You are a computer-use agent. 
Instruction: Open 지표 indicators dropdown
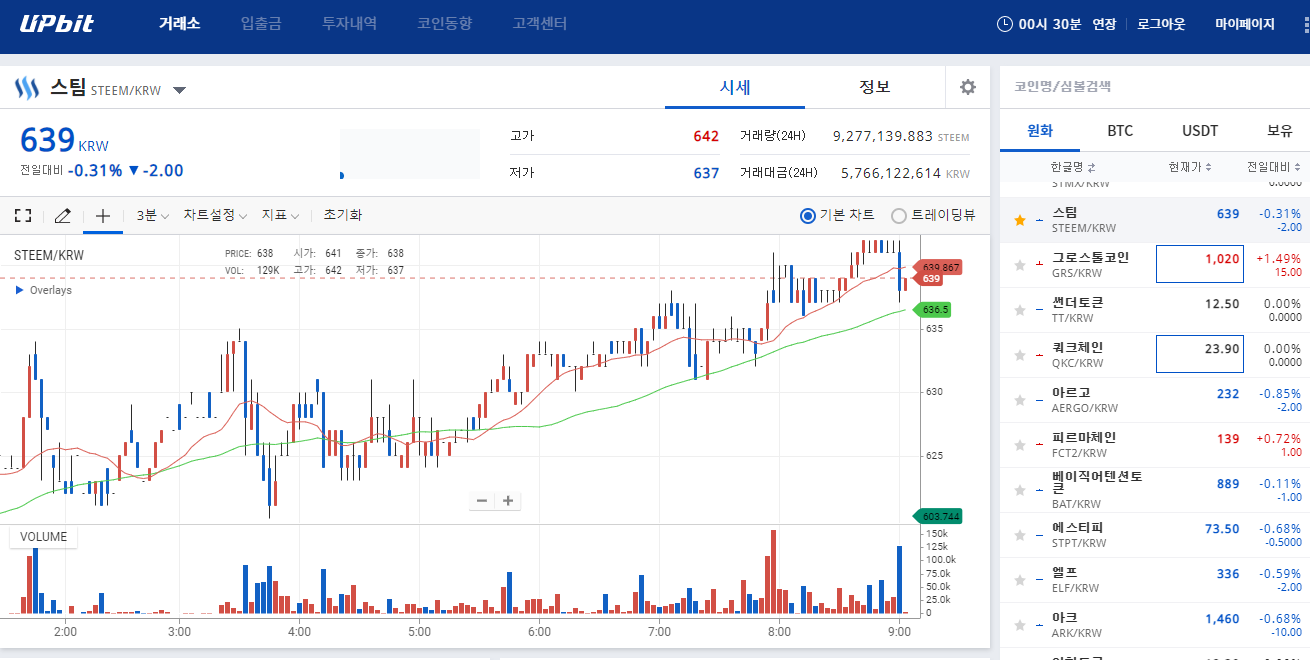[x=281, y=215]
